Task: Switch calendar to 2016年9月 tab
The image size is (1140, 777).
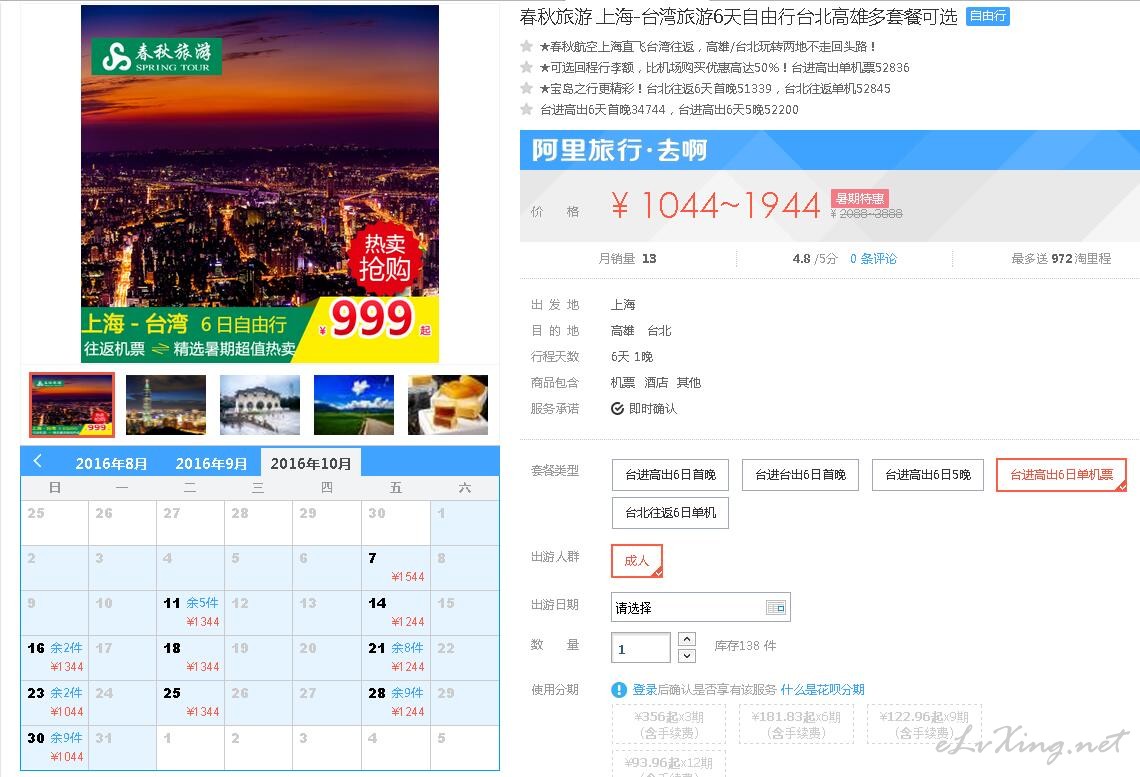Action: click(211, 463)
